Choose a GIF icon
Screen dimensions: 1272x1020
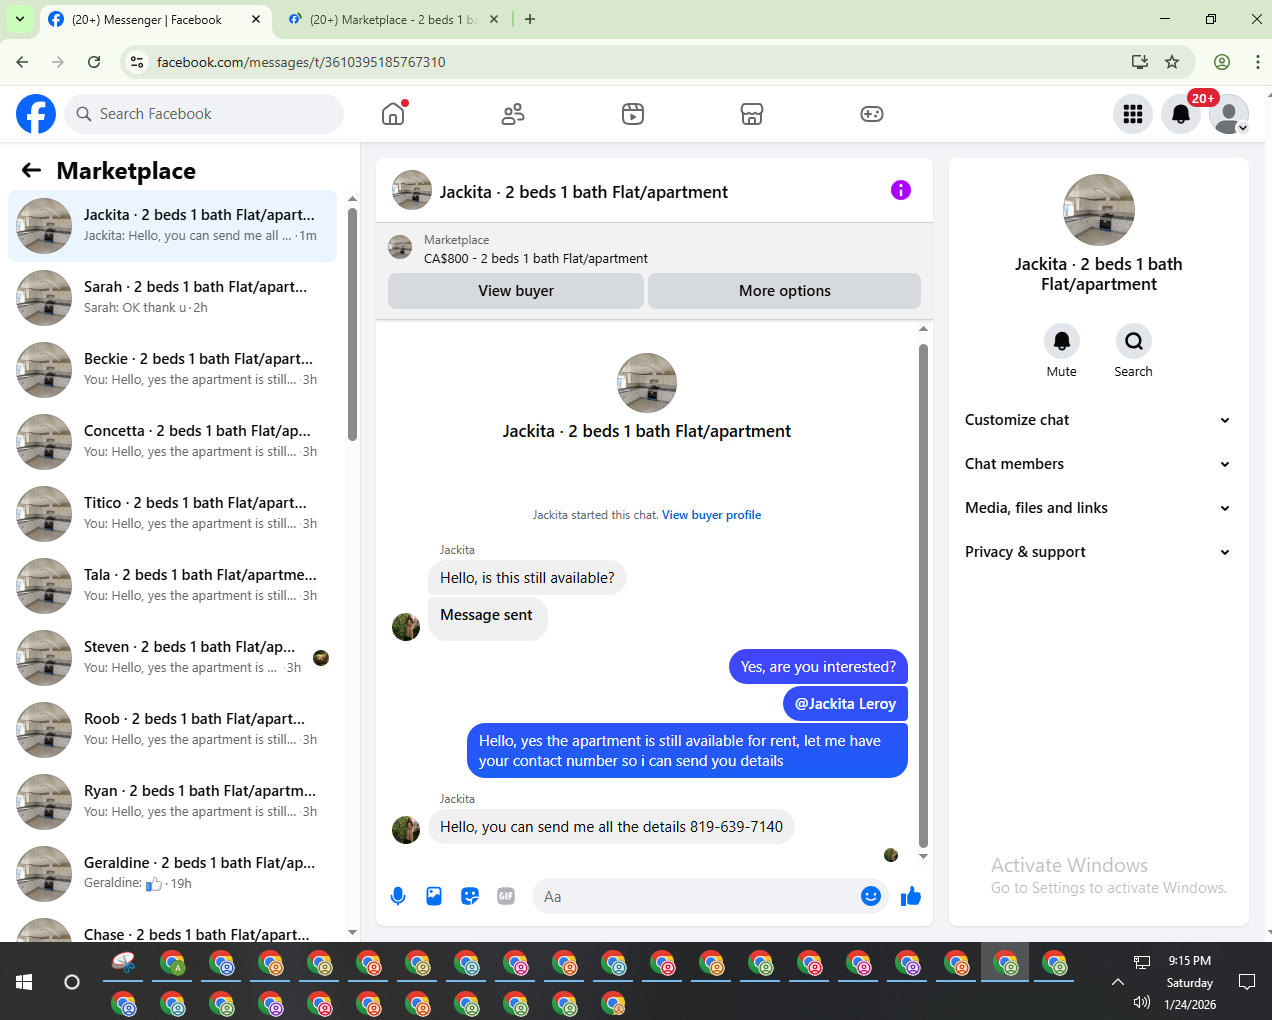(506, 896)
